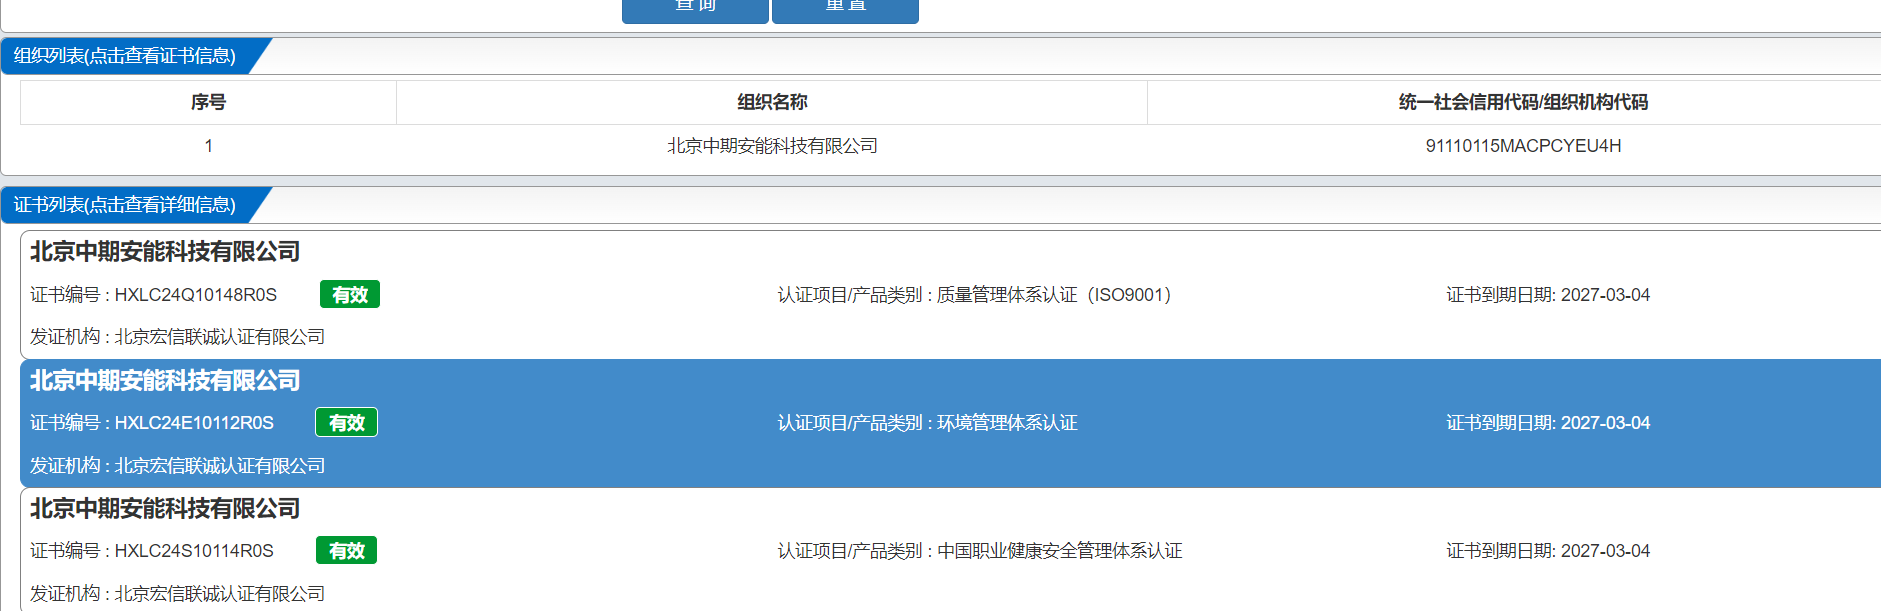This screenshot has width=1881, height=611.
Task: Click the 重置 reset button
Action: click(845, 10)
